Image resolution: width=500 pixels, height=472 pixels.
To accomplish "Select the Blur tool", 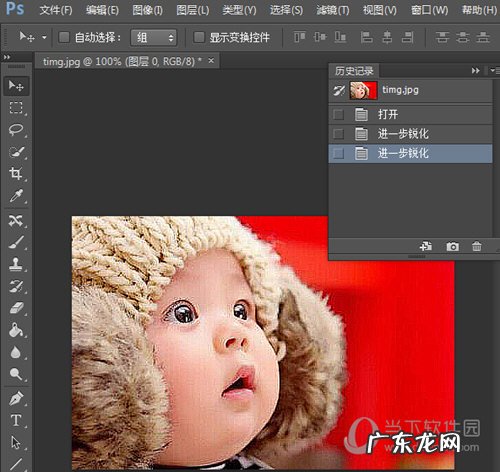I will 16,352.
